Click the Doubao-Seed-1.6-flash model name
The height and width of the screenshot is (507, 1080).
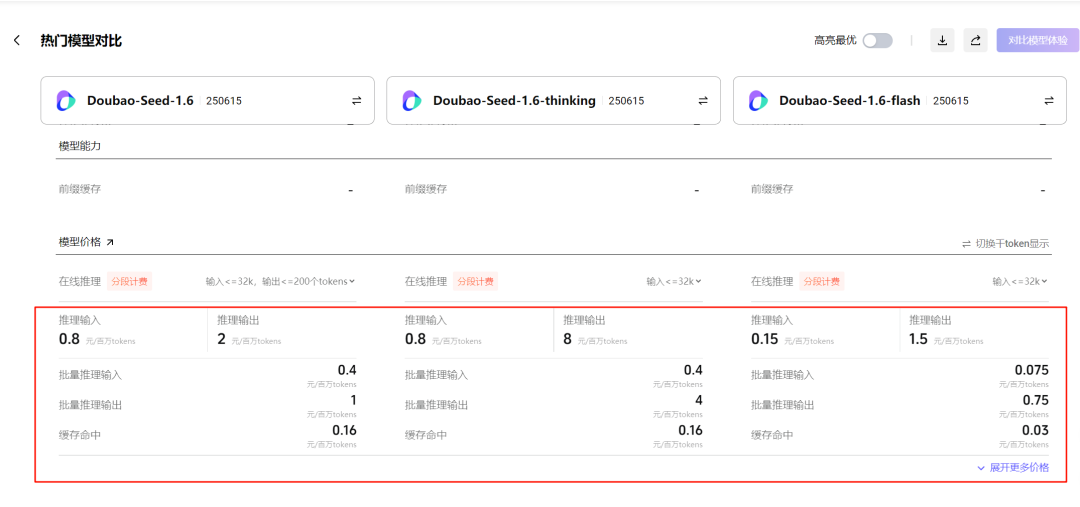[850, 101]
